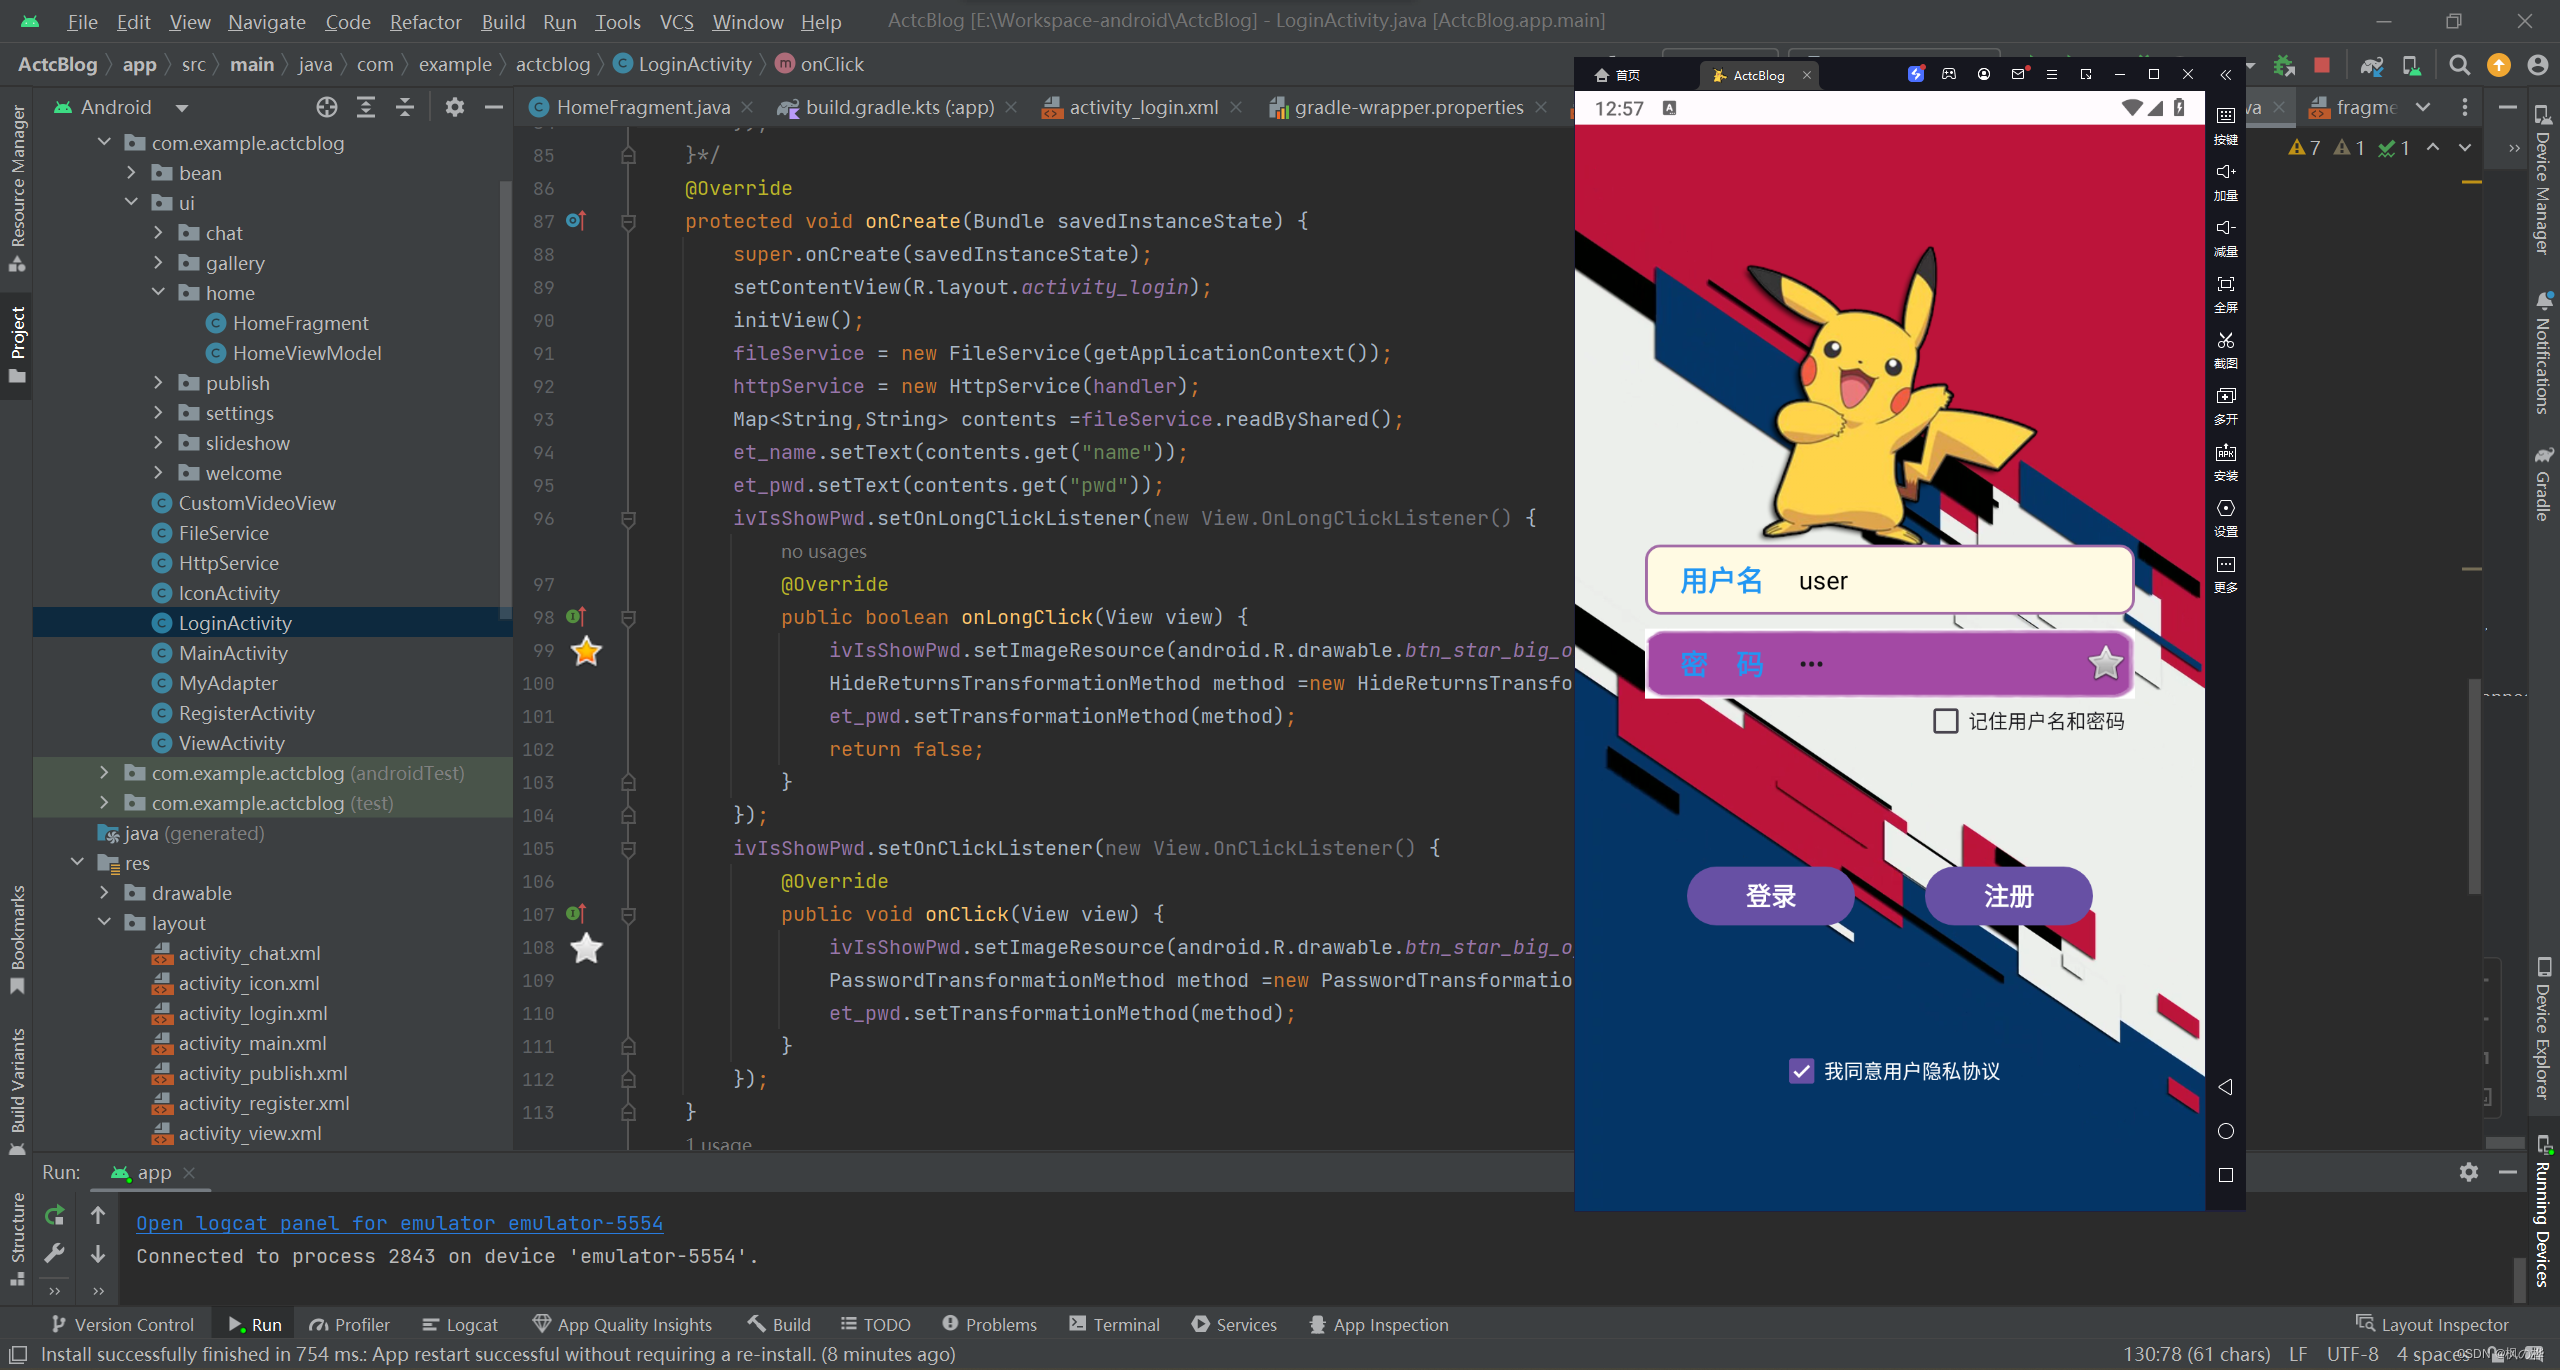Image resolution: width=2560 pixels, height=1370 pixels.
Task: Open the Layout Inspector
Action: click(2432, 1325)
